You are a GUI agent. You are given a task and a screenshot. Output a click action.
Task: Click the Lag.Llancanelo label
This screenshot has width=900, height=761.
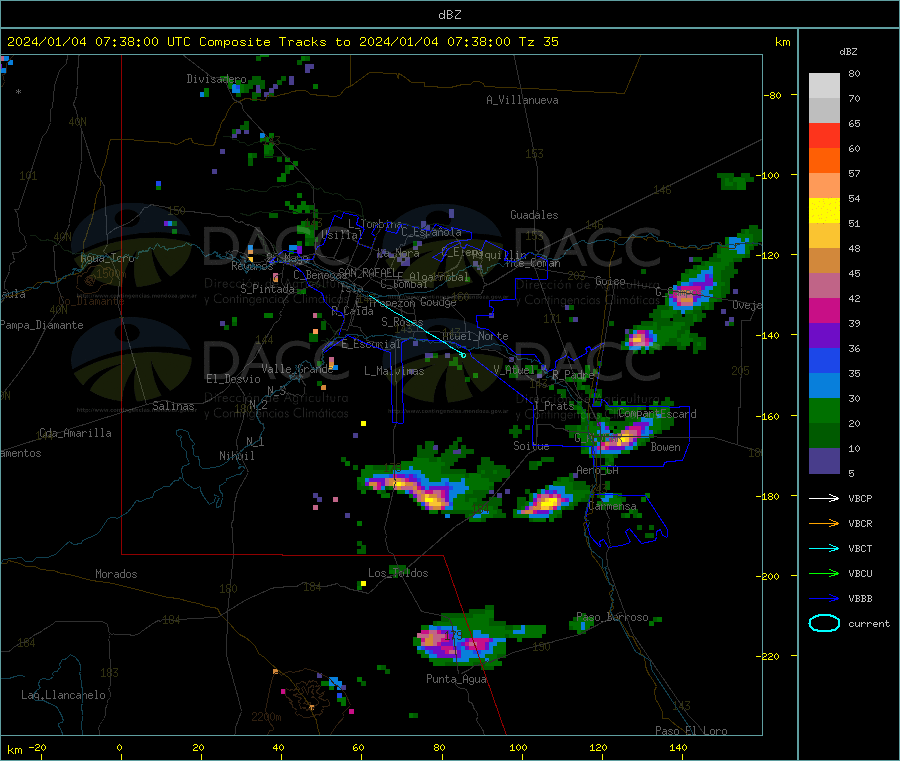point(63,695)
